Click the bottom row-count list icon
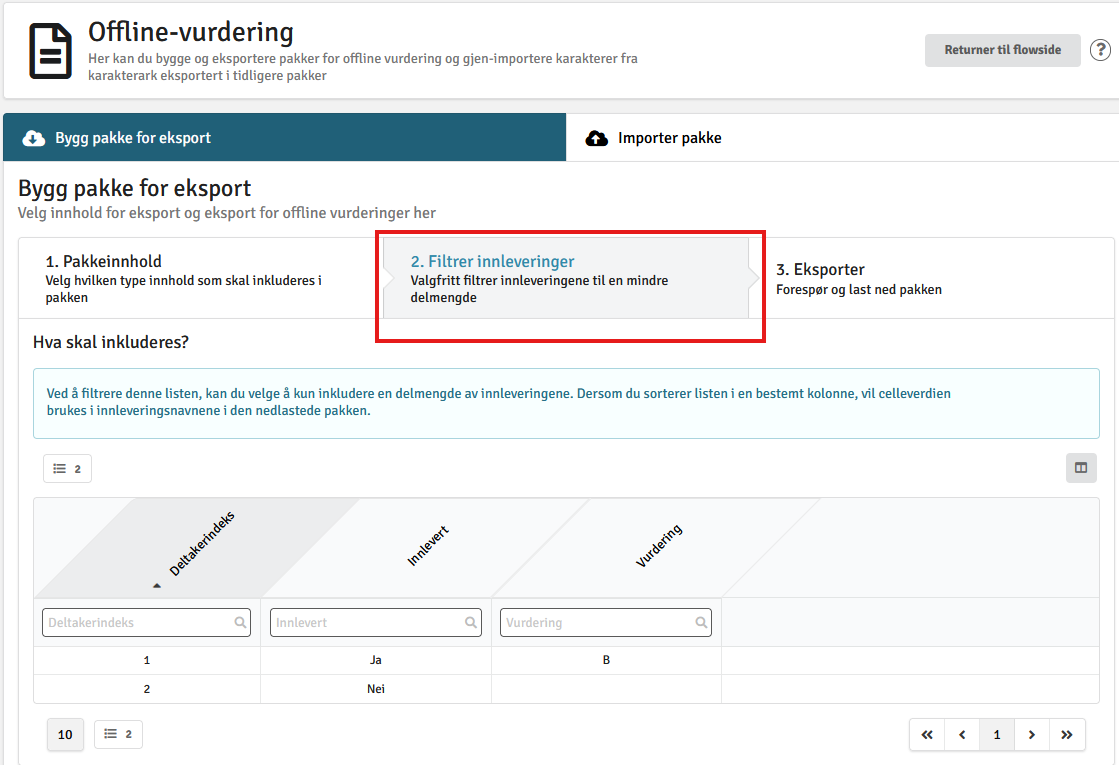1119x765 pixels. point(118,734)
